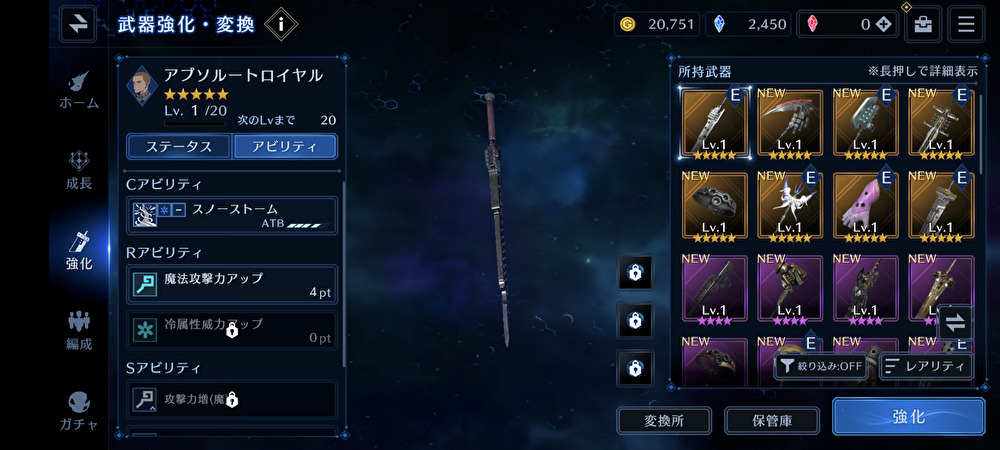
Task: Open the ホーム sidebar icon
Action: pyautogui.click(x=79, y=89)
